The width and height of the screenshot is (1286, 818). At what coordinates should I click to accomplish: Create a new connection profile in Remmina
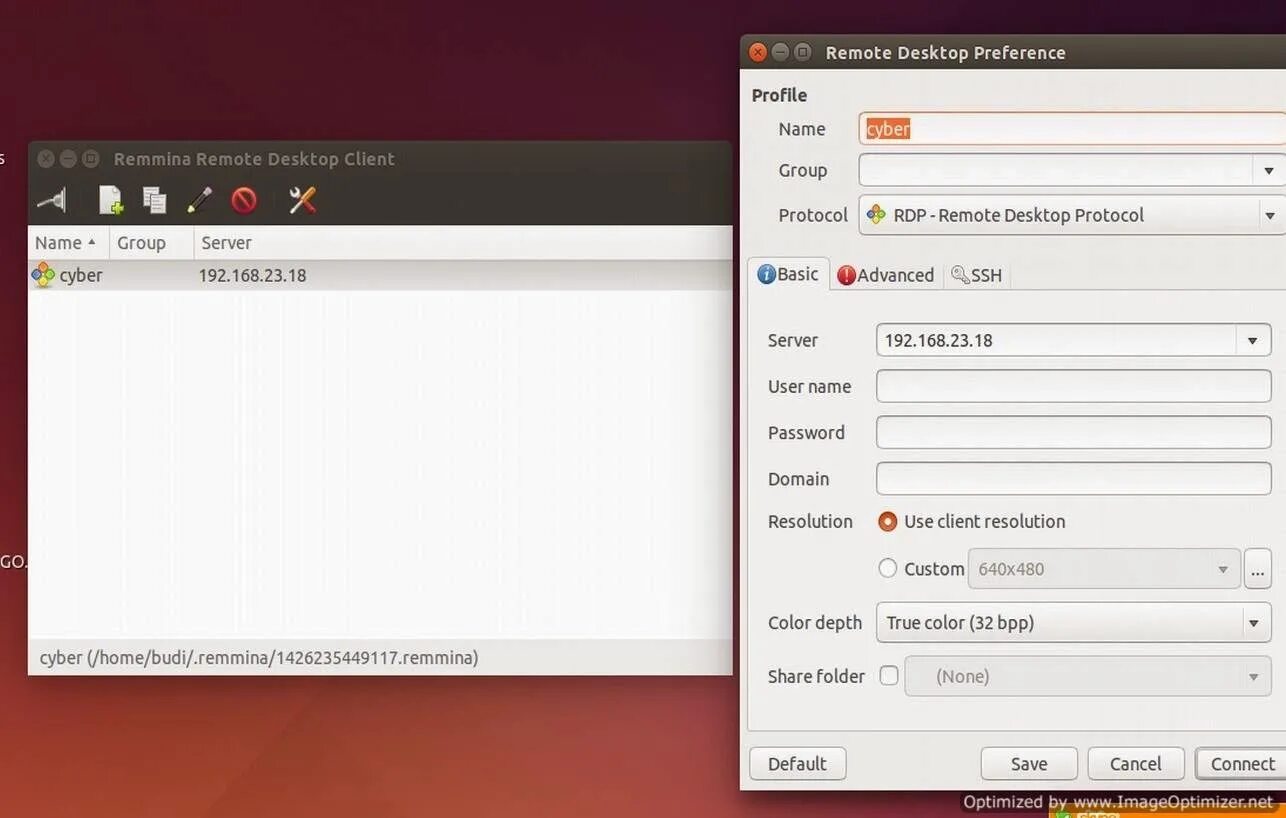pyautogui.click(x=110, y=200)
